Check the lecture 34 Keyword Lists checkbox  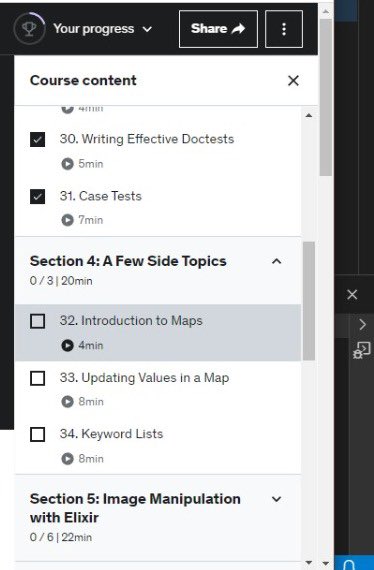click(37, 434)
